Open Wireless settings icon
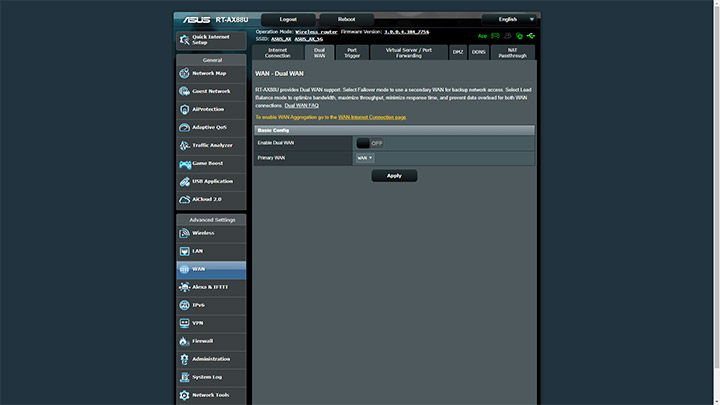 point(185,233)
